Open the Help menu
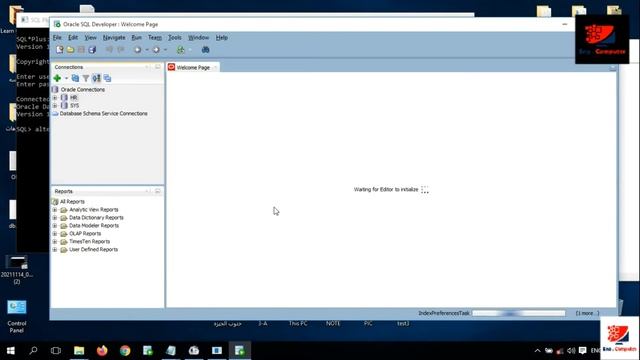This screenshot has width=640, height=360. pos(222,38)
